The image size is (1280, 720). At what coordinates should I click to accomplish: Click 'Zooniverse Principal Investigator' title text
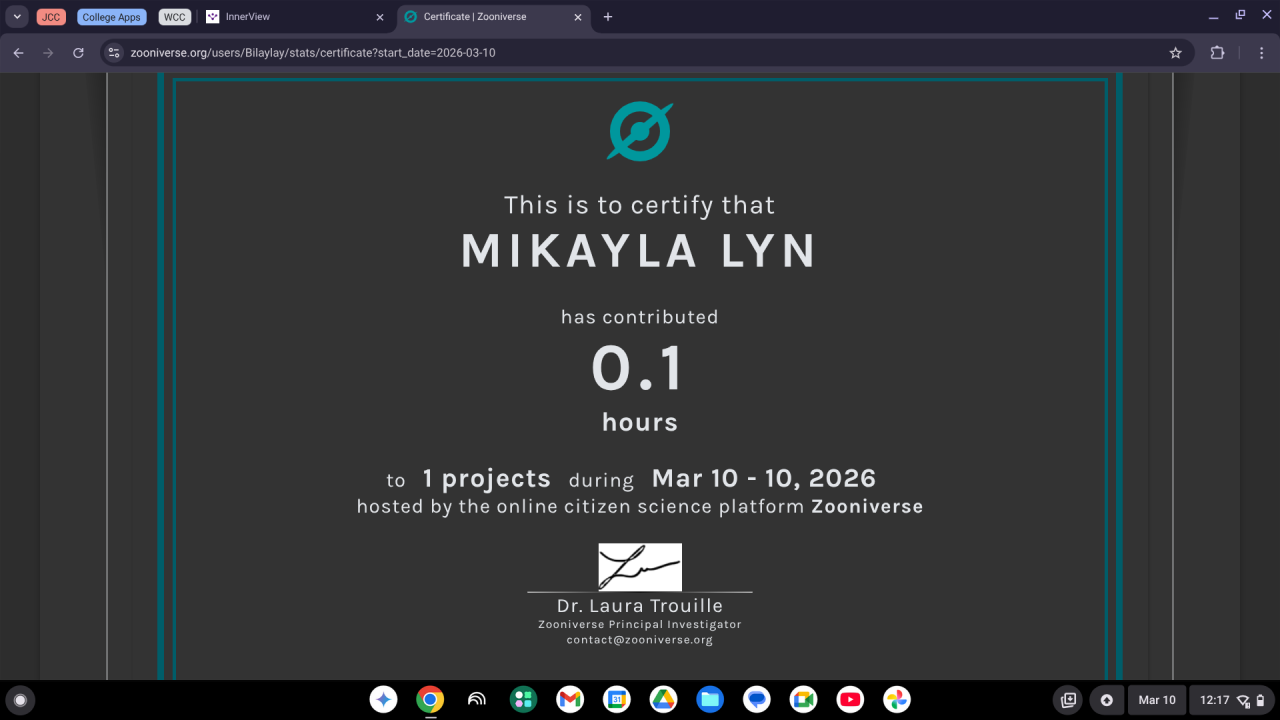click(640, 624)
